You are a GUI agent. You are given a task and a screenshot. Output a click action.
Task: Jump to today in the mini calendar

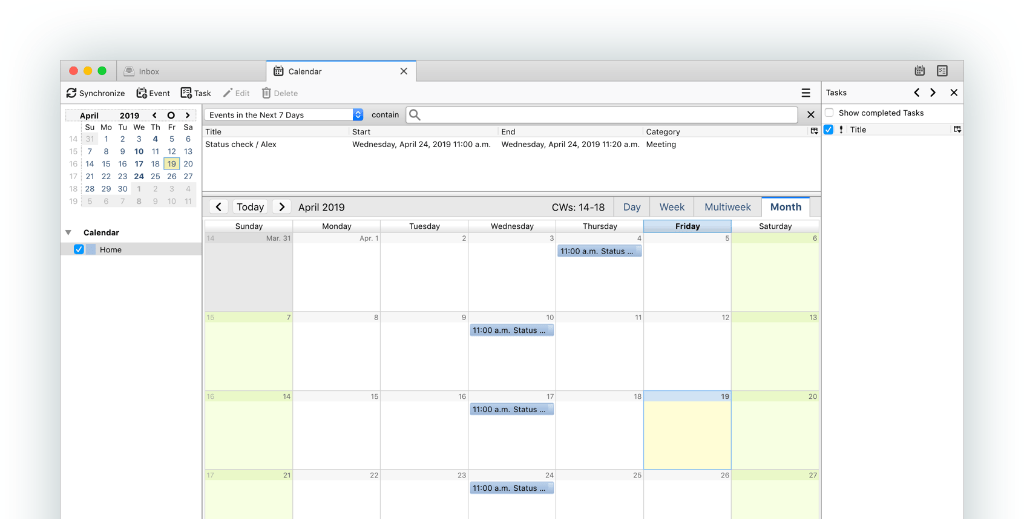(x=171, y=115)
